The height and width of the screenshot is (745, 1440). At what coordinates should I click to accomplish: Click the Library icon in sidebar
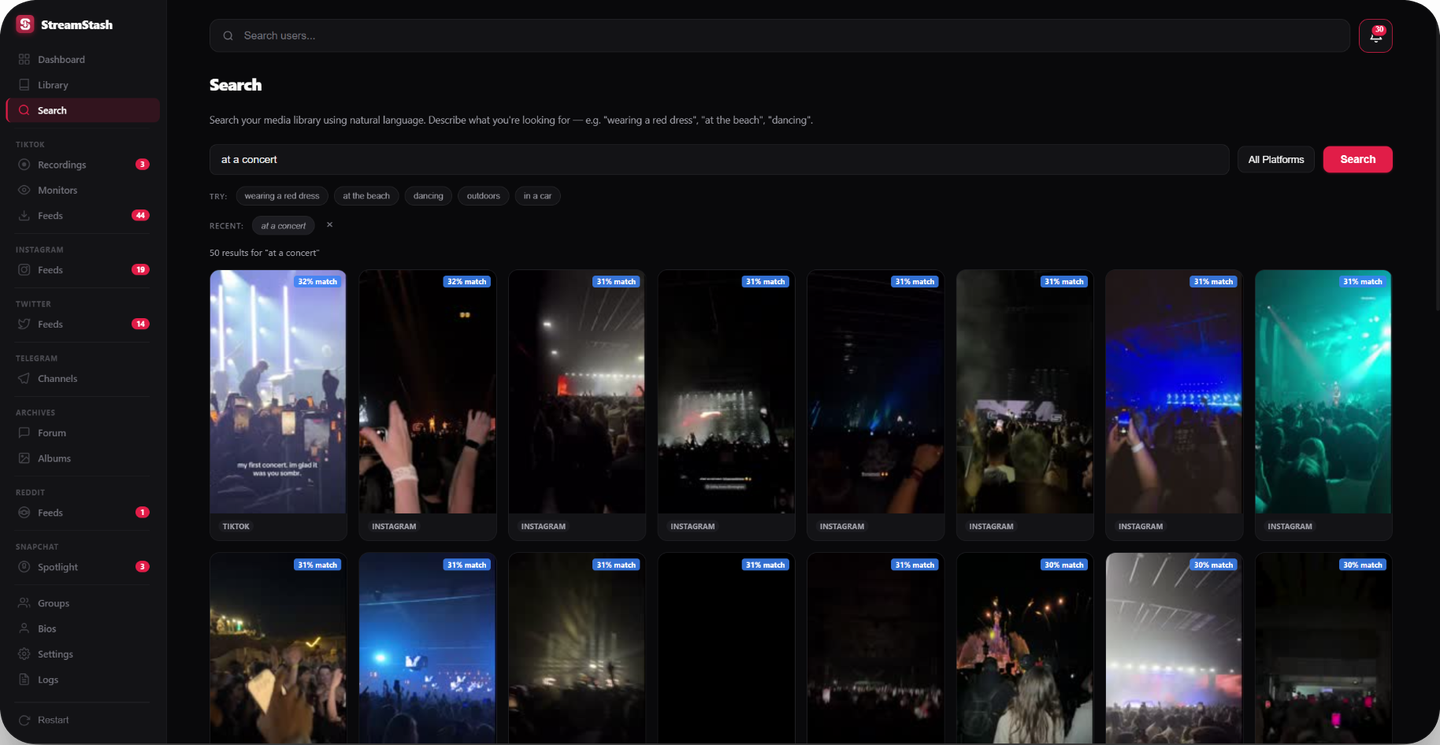(x=24, y=85)
